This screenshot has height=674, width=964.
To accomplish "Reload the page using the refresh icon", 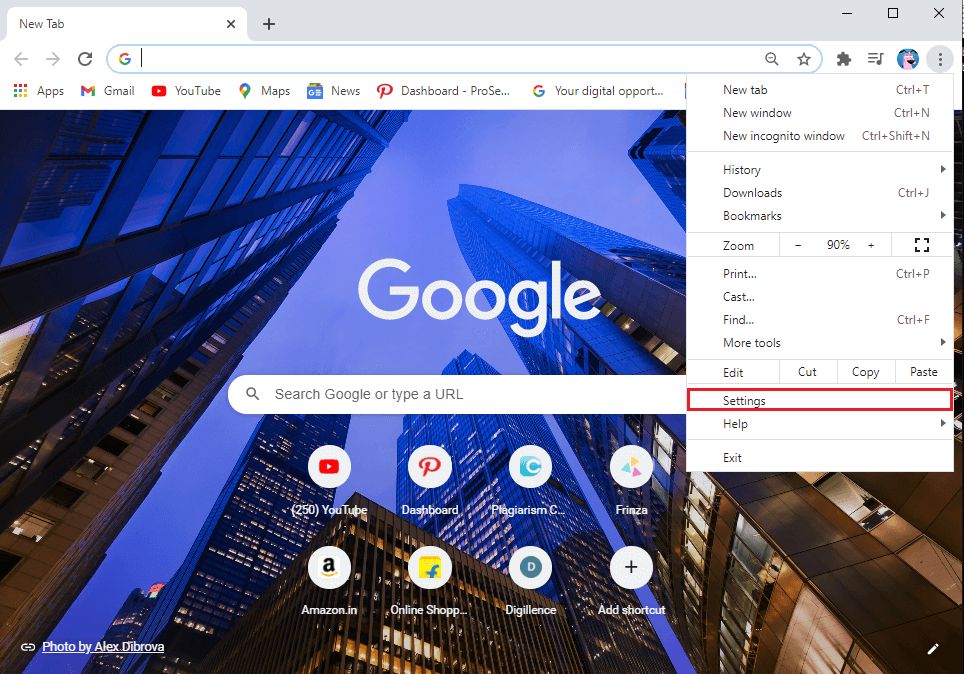I will click(x=85, y=59).
